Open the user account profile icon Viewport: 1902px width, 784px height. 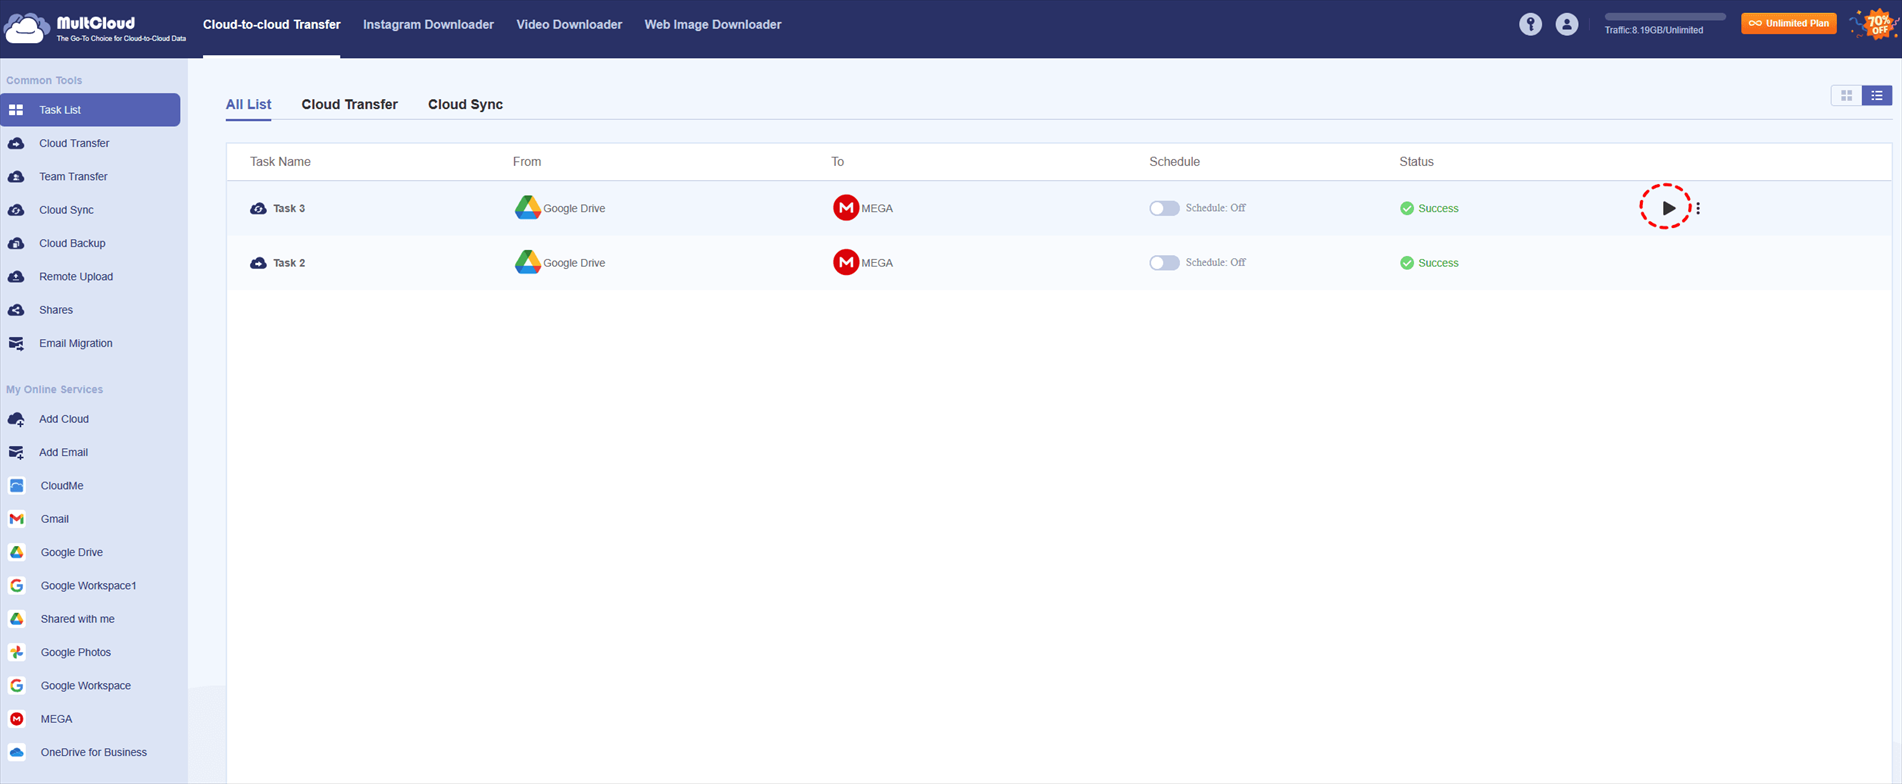pos(1567,24)
